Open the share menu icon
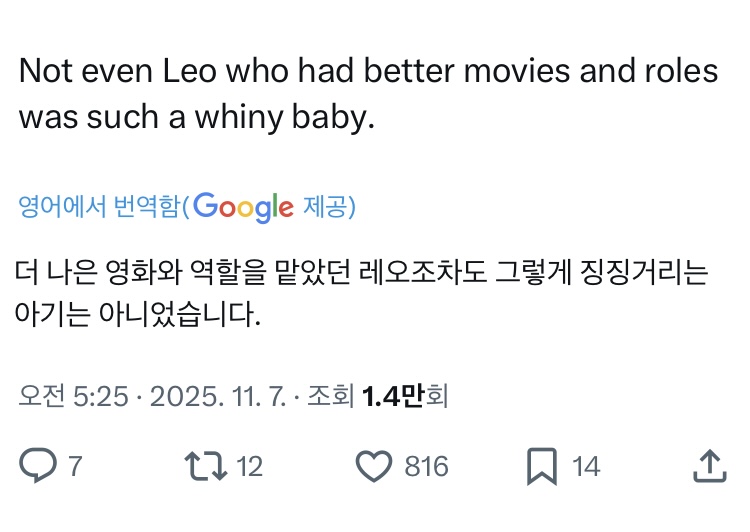 click(708, 464)
